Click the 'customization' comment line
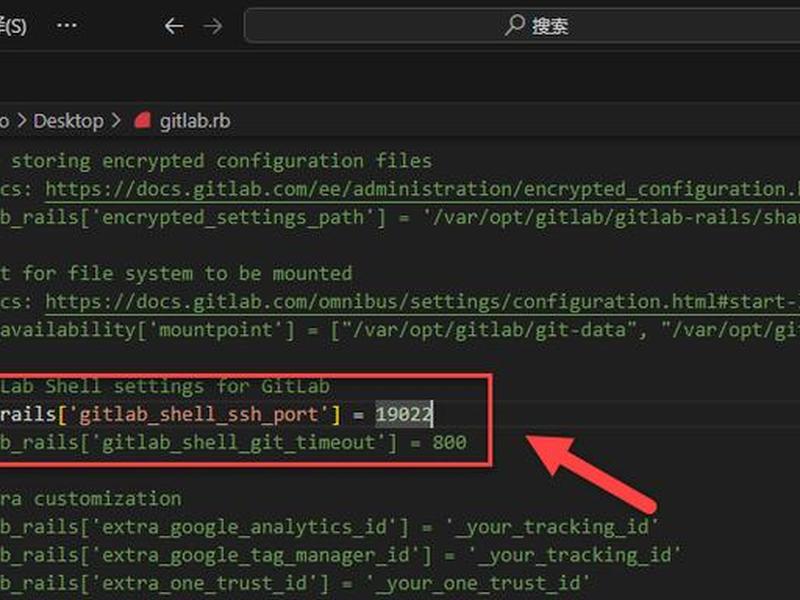The image size is (800, 600). [x=108, y=498]
